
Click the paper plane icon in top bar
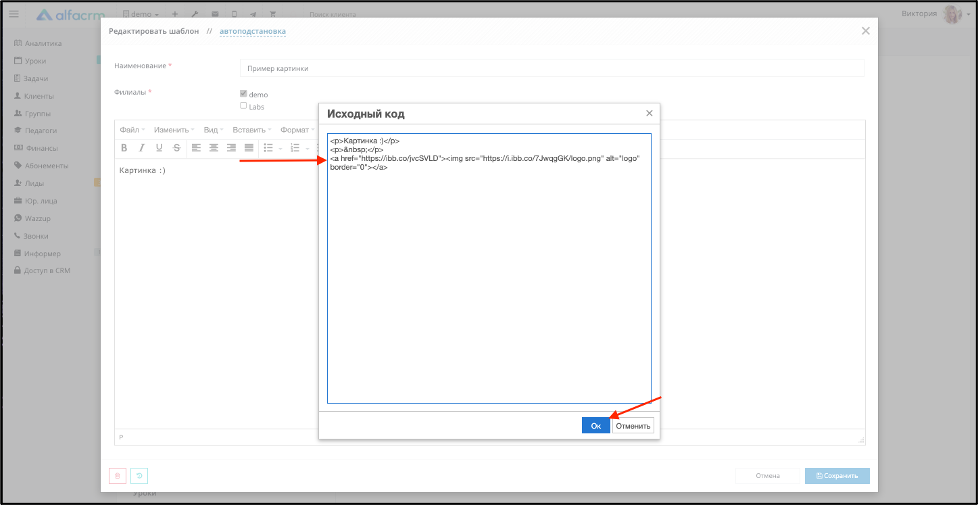[x=253, y=14]
